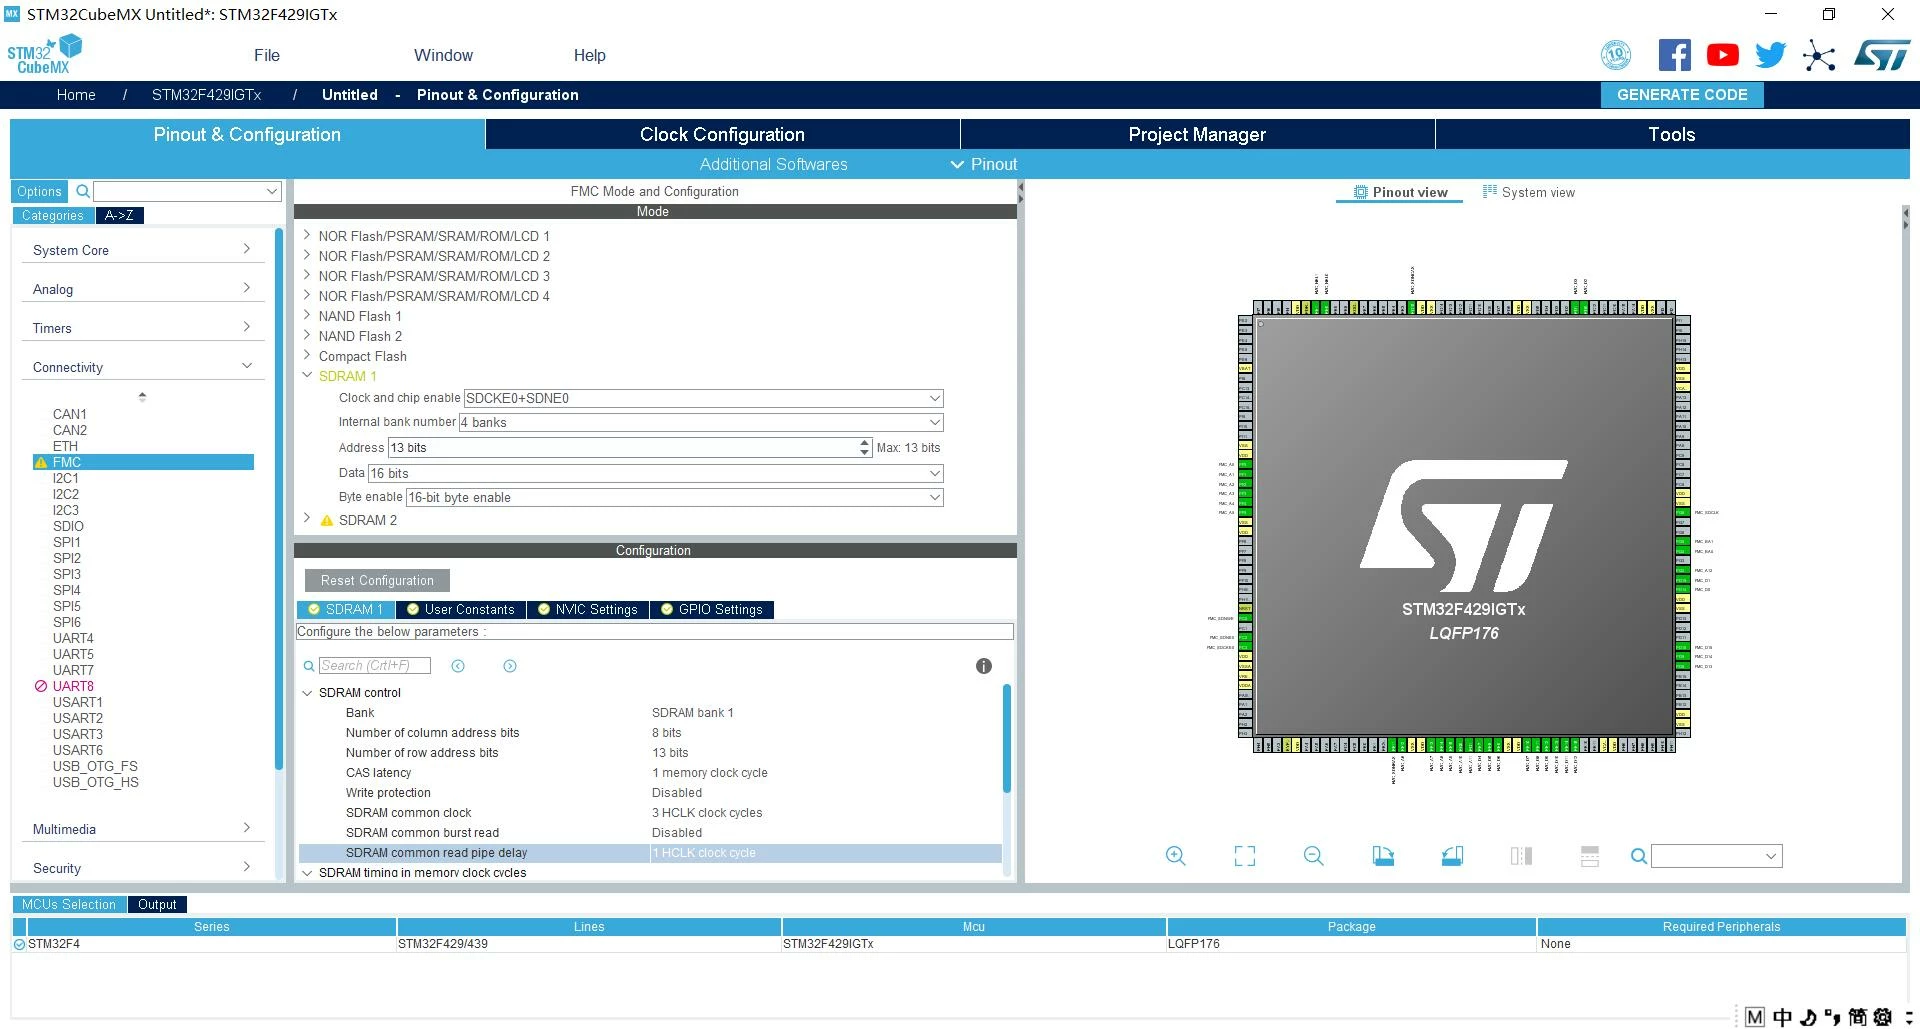
Task: Click the ST community network icon
Action: pos(1819,55)
